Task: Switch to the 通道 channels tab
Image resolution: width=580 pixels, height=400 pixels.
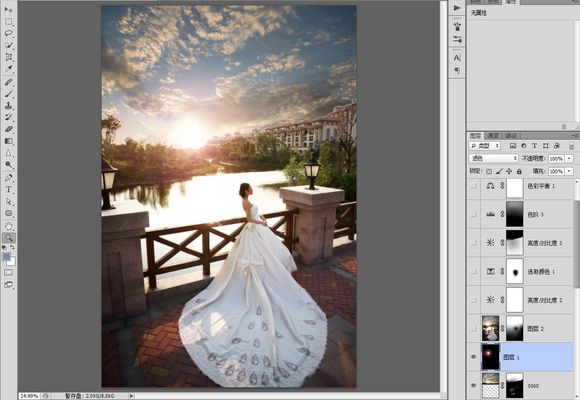Action: (x=493, y=136)
